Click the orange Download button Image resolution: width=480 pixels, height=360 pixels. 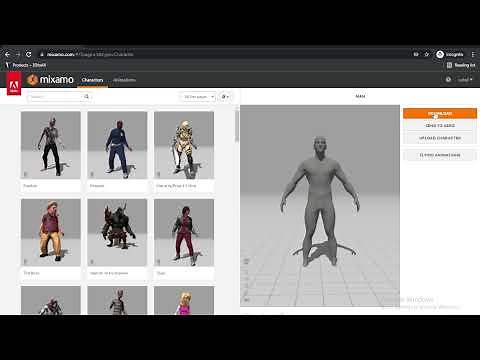point(440,113)
